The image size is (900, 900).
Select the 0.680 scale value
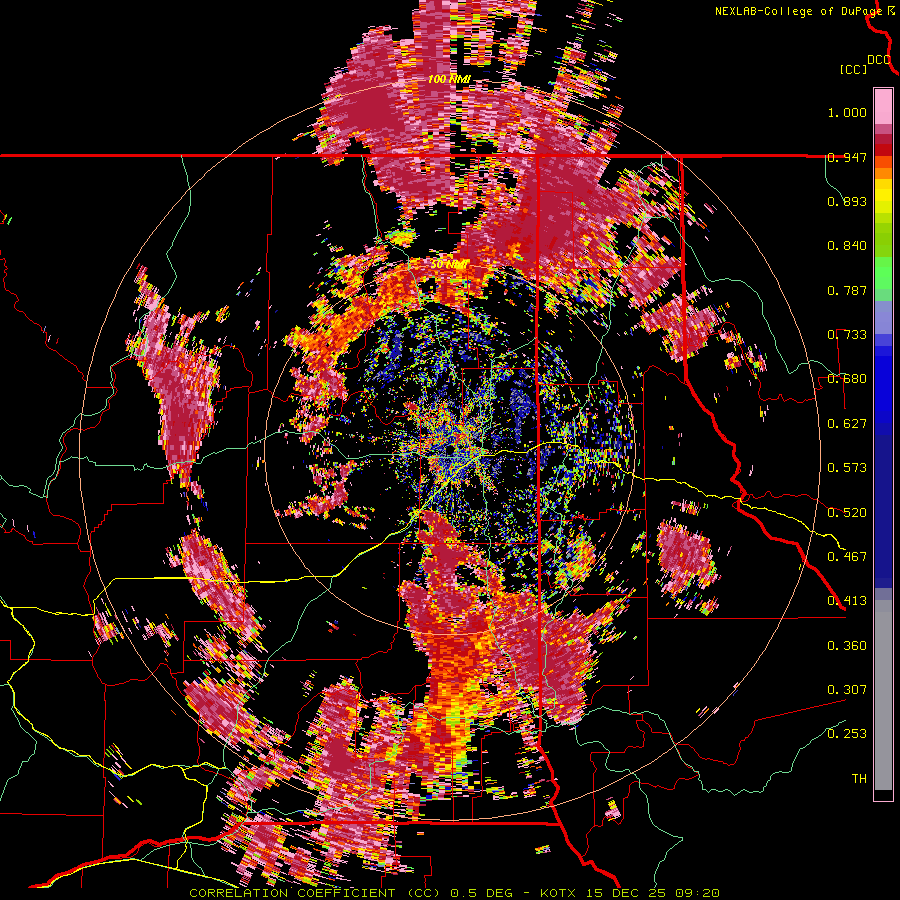[x=847, y=379]
